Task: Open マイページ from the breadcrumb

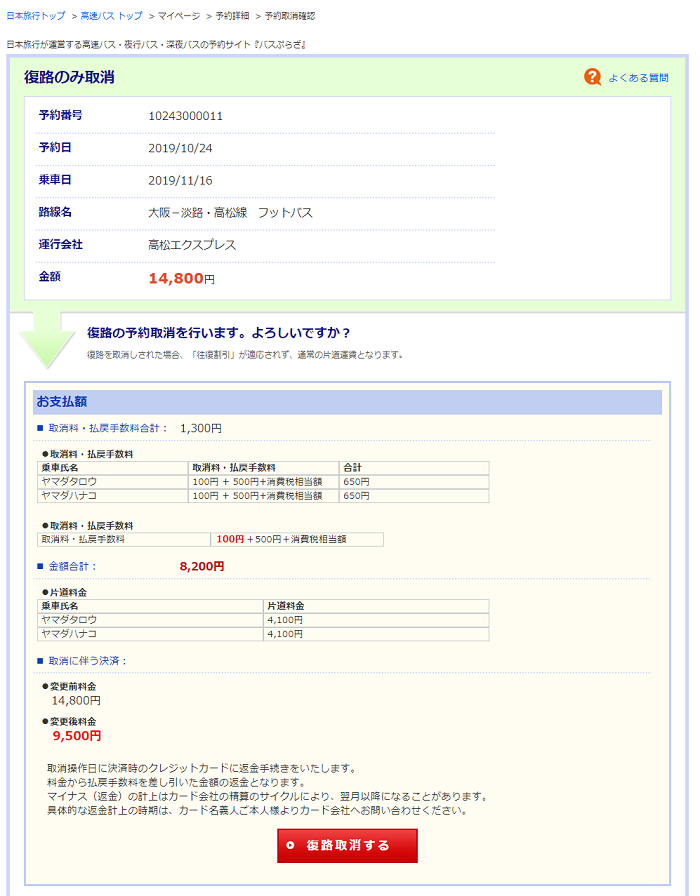Action: pos(179,17)
